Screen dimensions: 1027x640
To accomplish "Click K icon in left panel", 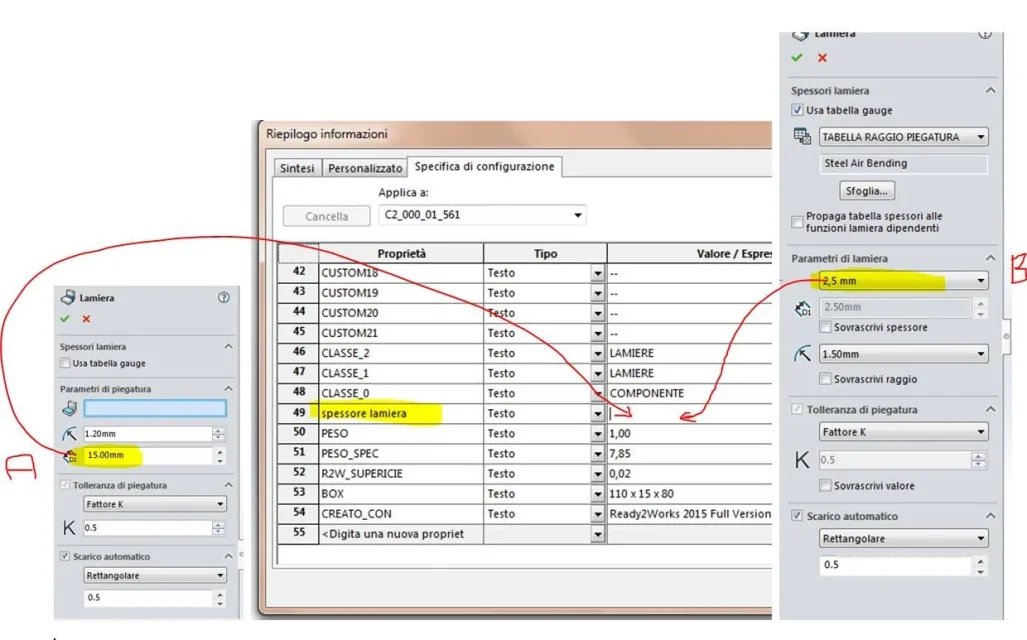I will pyautogui.click(x=69, y=528).
